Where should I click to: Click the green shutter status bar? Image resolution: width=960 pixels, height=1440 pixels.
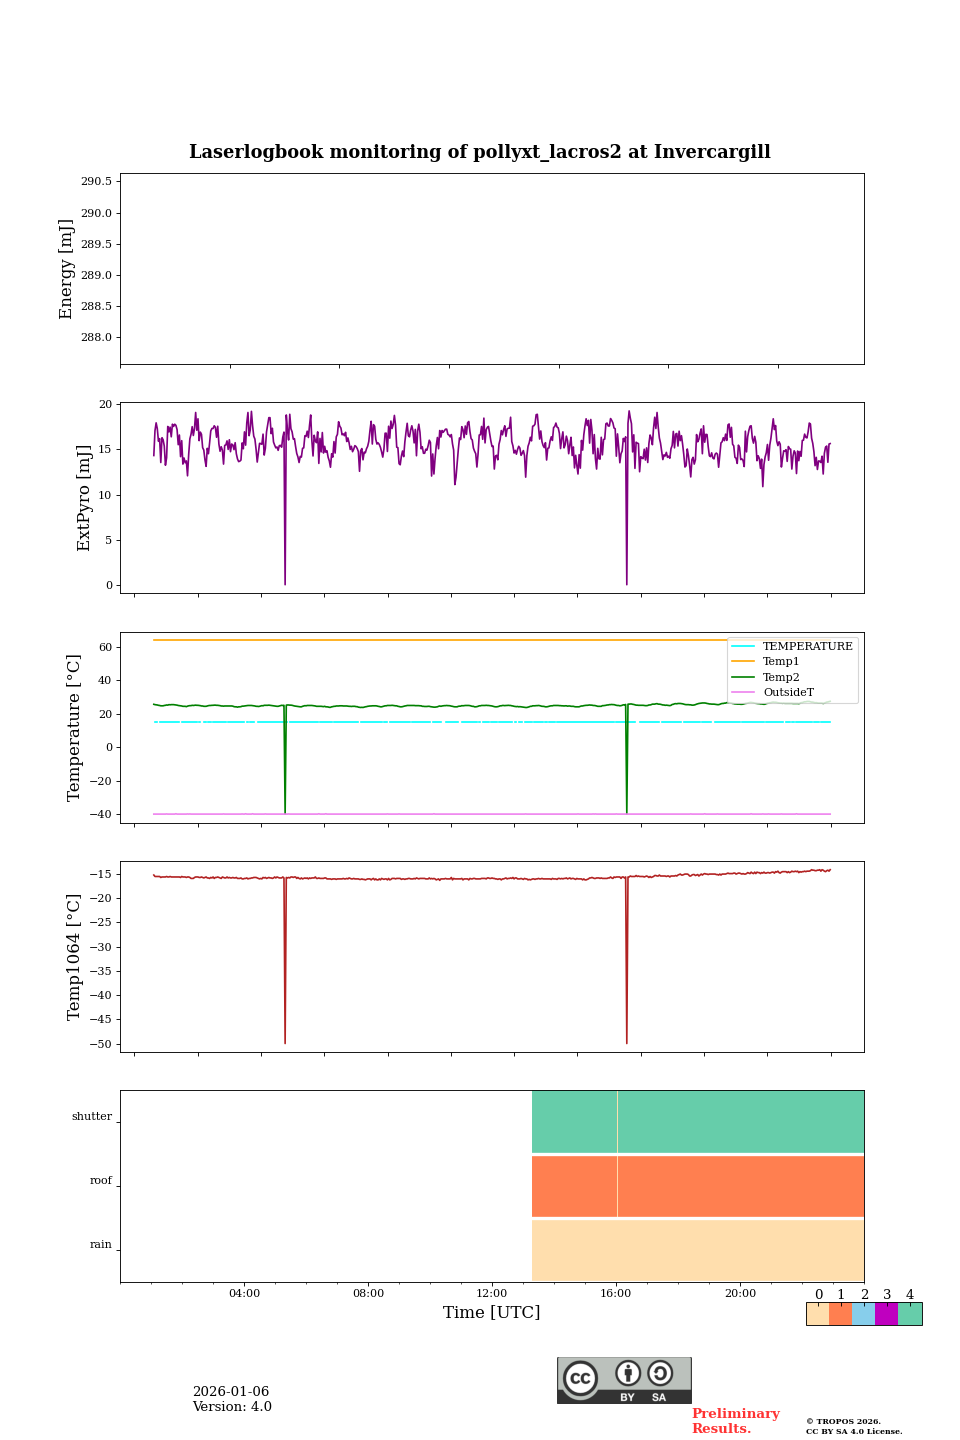[697, 1121]
